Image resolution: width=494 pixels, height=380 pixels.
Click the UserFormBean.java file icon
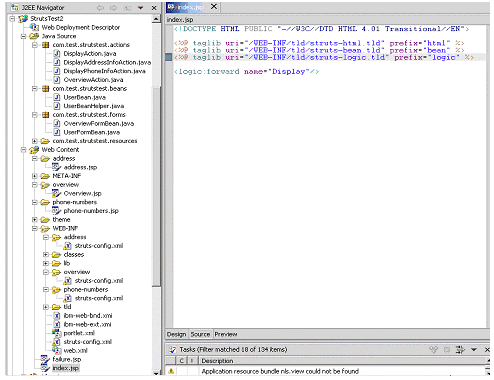[x=57, y=132]
